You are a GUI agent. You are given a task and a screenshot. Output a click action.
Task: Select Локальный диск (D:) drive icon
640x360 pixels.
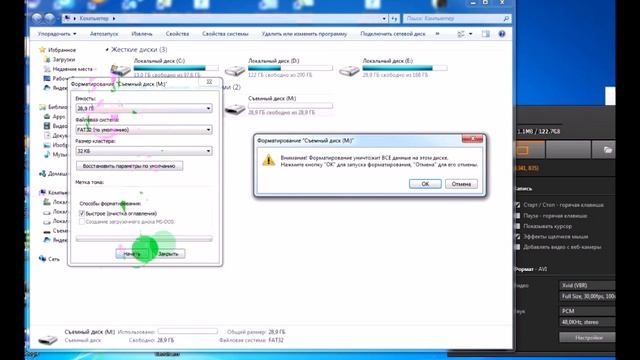pos(235,70)
